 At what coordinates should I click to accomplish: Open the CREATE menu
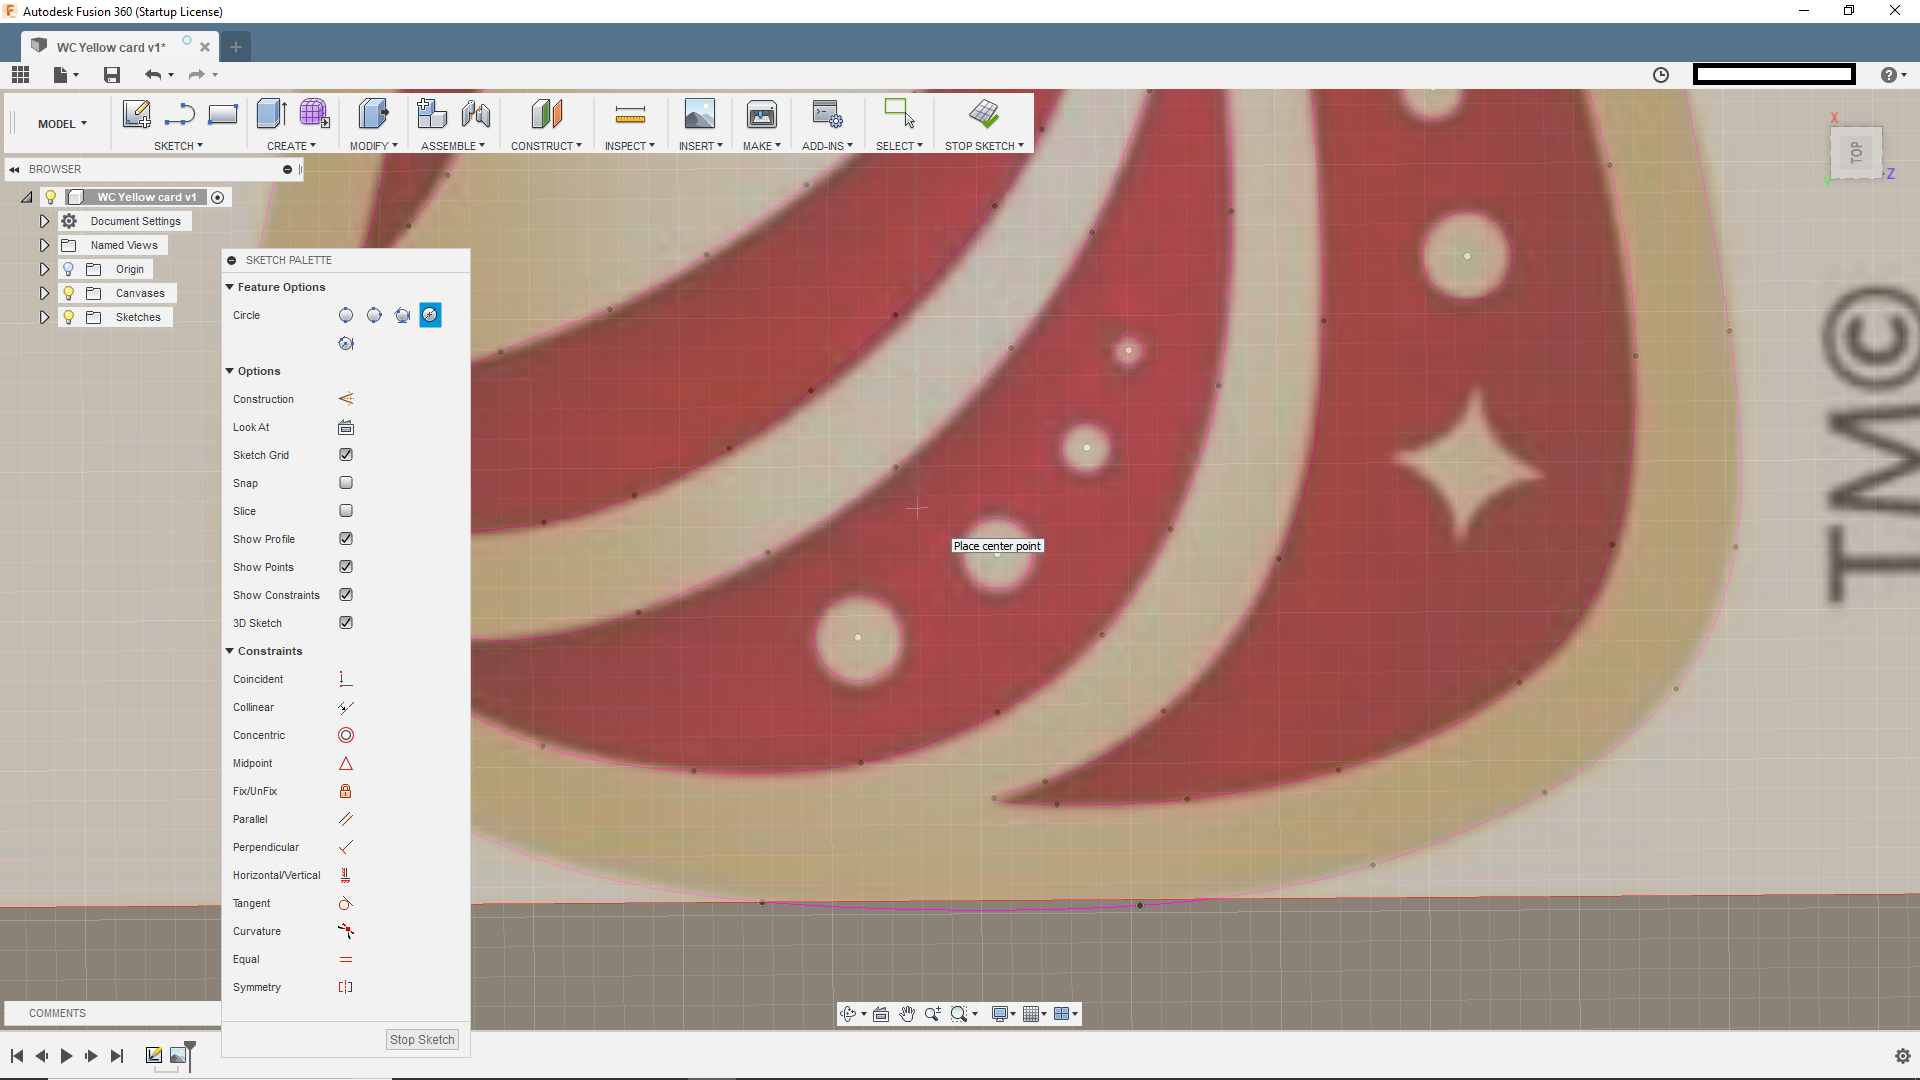click(x=291, y=146)
